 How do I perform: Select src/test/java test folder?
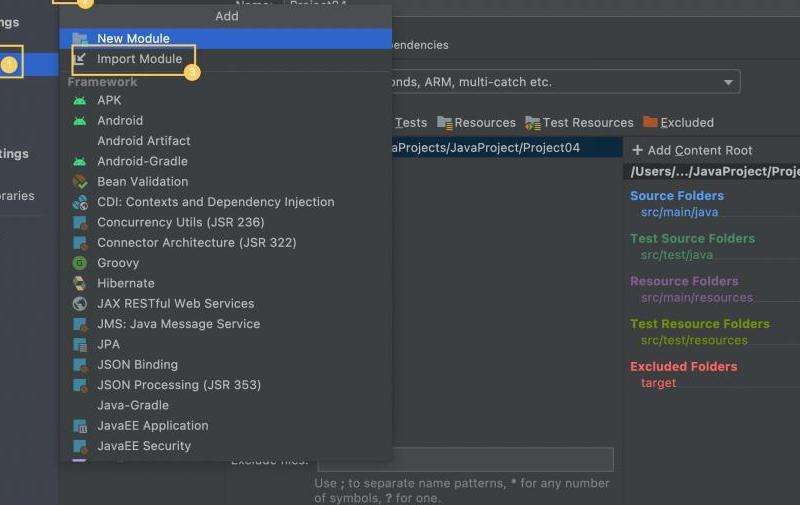click(677, 255)
